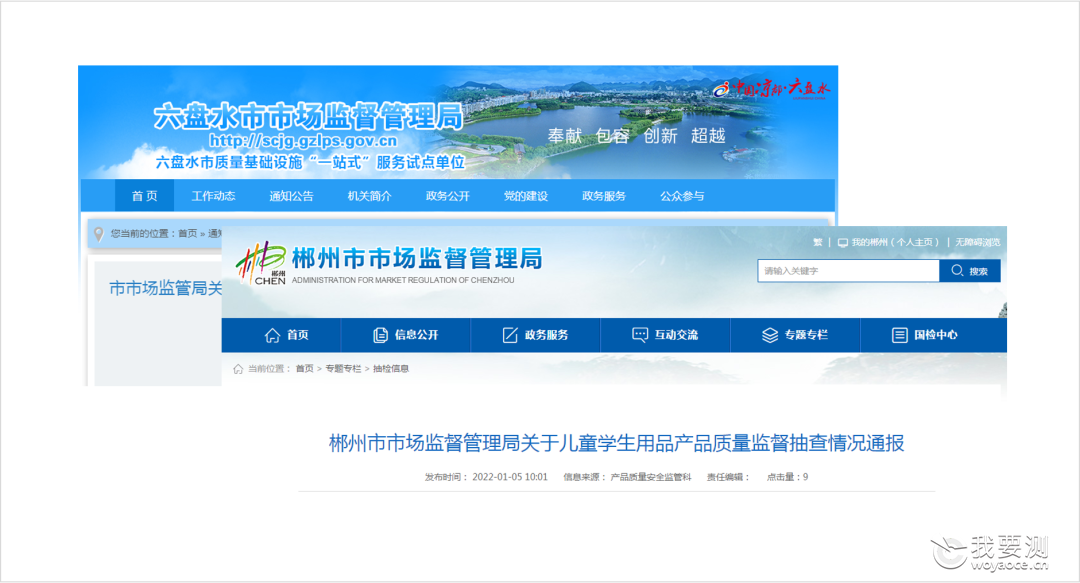Select 专题专栏 text in Chenzhou navigation

point(807,335)
